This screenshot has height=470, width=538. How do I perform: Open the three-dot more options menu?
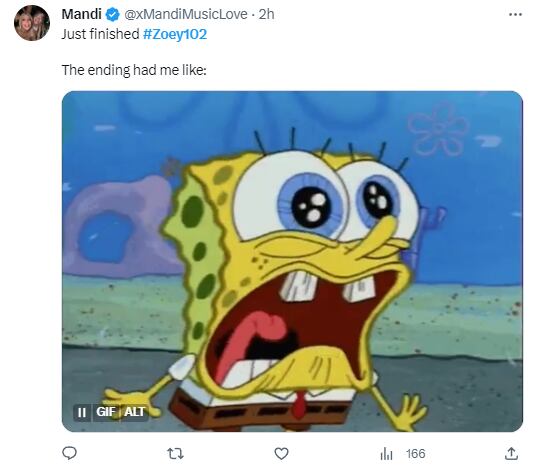coord(515,14)
